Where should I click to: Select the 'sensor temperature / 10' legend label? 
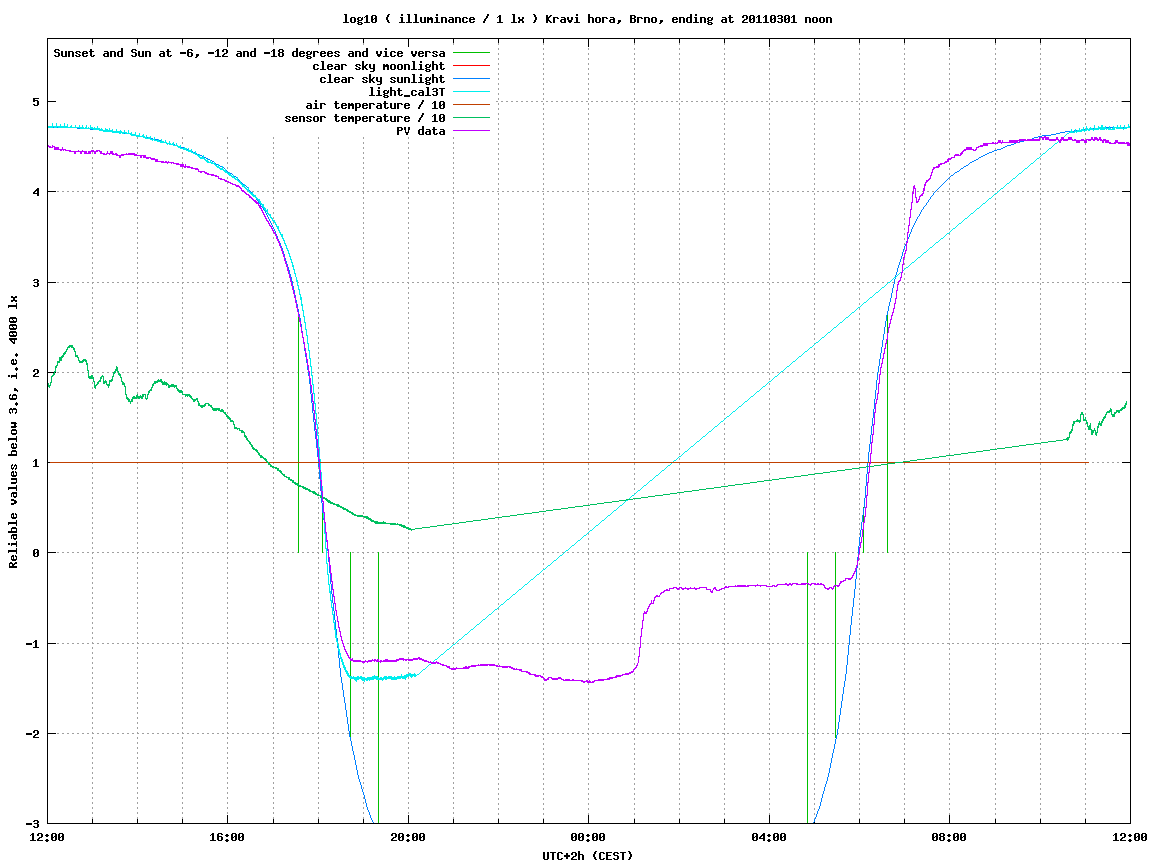(365, 118)
